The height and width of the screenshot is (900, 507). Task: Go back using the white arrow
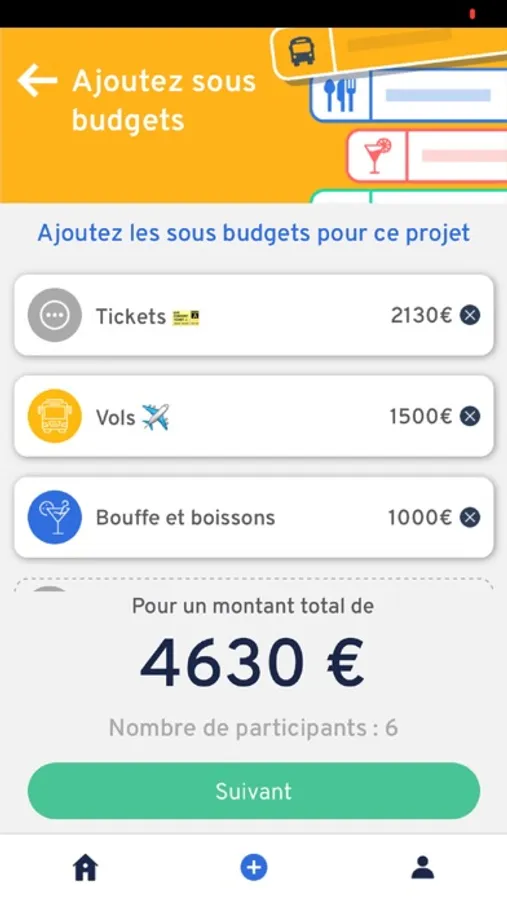point(37,80)
